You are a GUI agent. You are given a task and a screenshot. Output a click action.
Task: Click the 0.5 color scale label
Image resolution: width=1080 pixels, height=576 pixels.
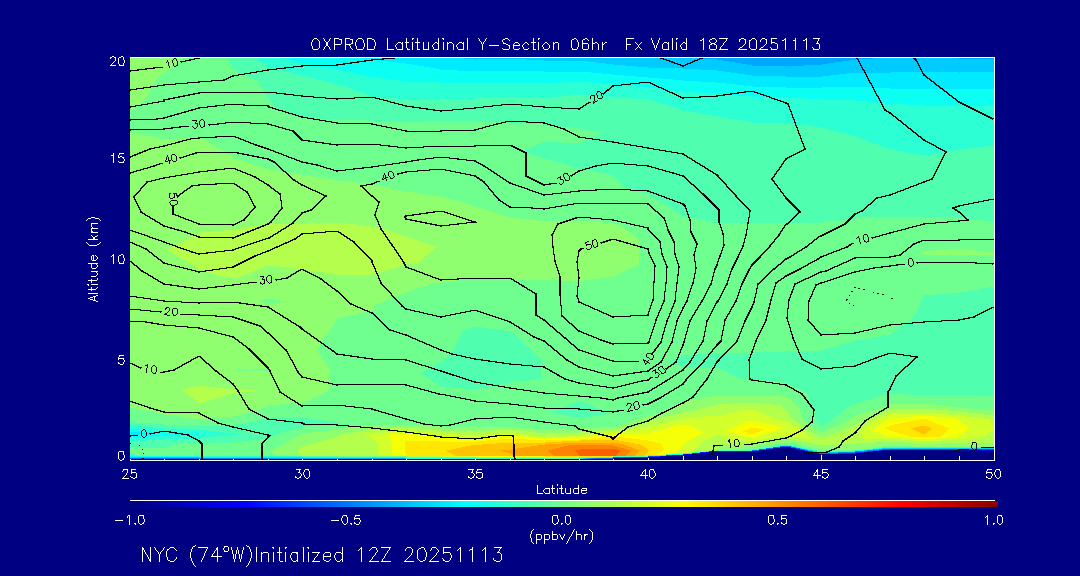778,520
